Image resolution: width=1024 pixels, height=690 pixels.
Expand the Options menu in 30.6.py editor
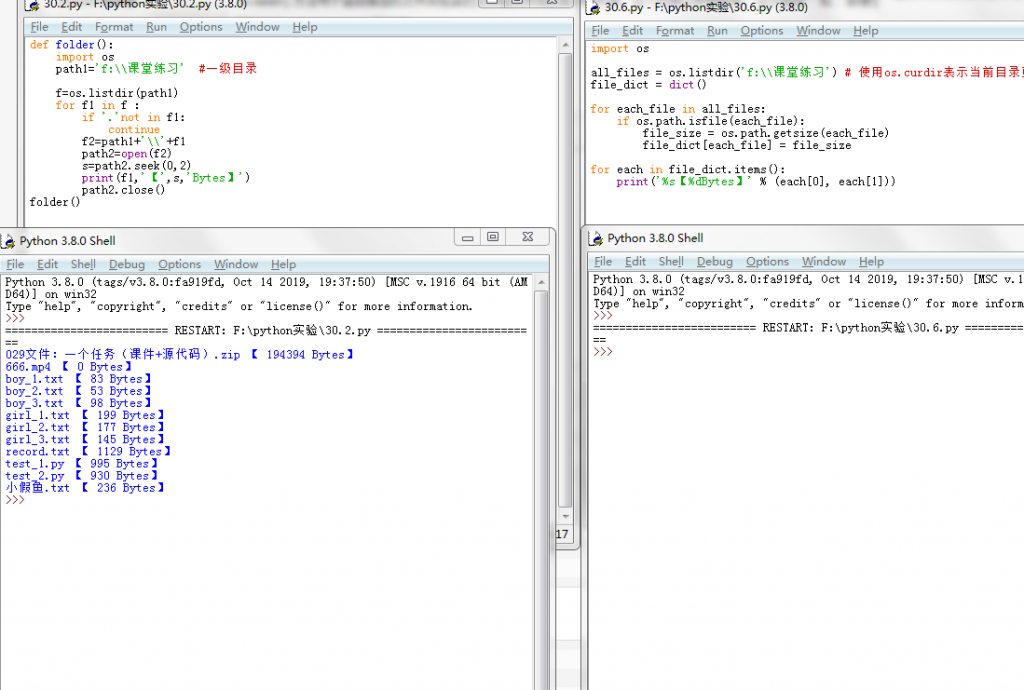click(x=761, y=31)
